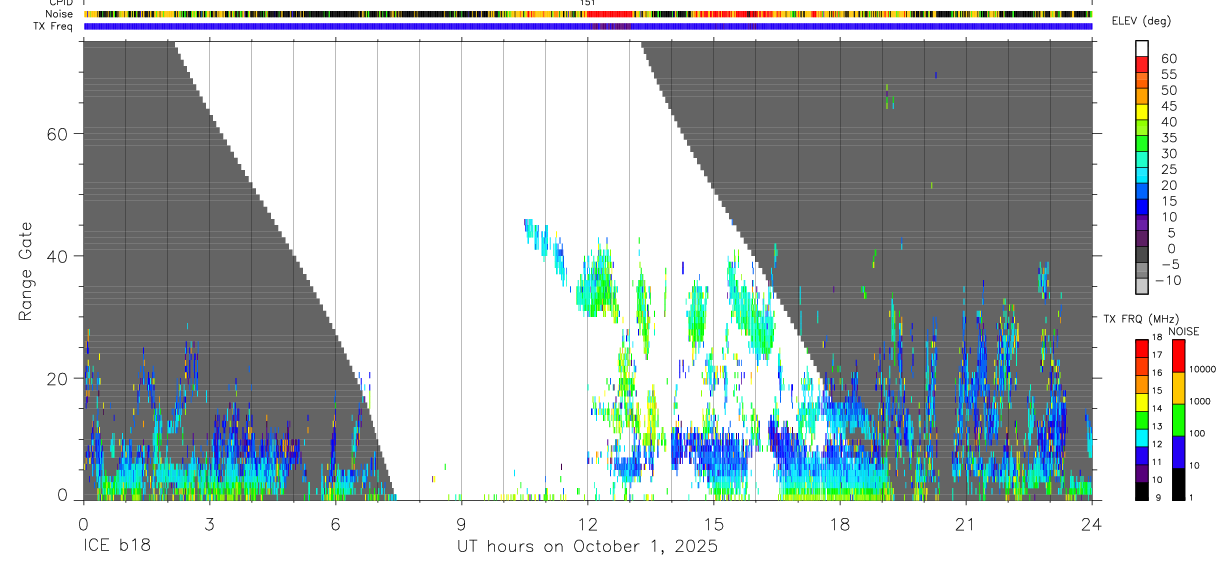
Task: Click the purple swatch between 10 and 5 in ELEV
Action: click(x=1142, y=224)
